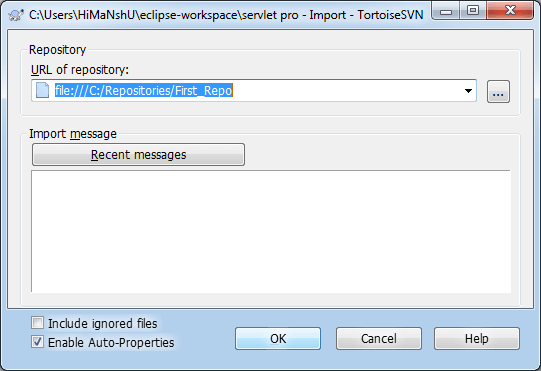Click the file icon in the URL field
The height and width of the screenshot is (371, 541).
pyautogui.click(x=42, y=90)
